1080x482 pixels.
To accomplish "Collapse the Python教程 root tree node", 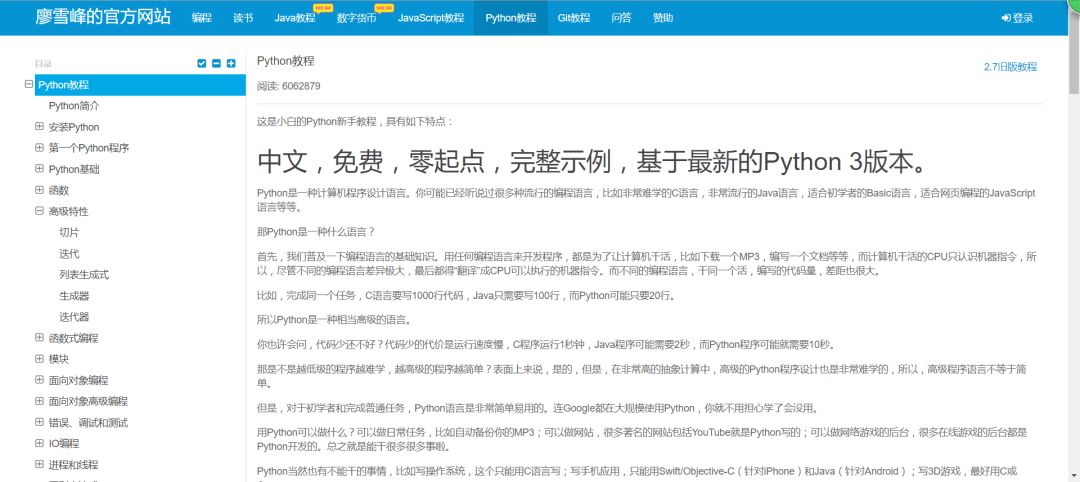I will pyautogui.click(x=28, y=85).
